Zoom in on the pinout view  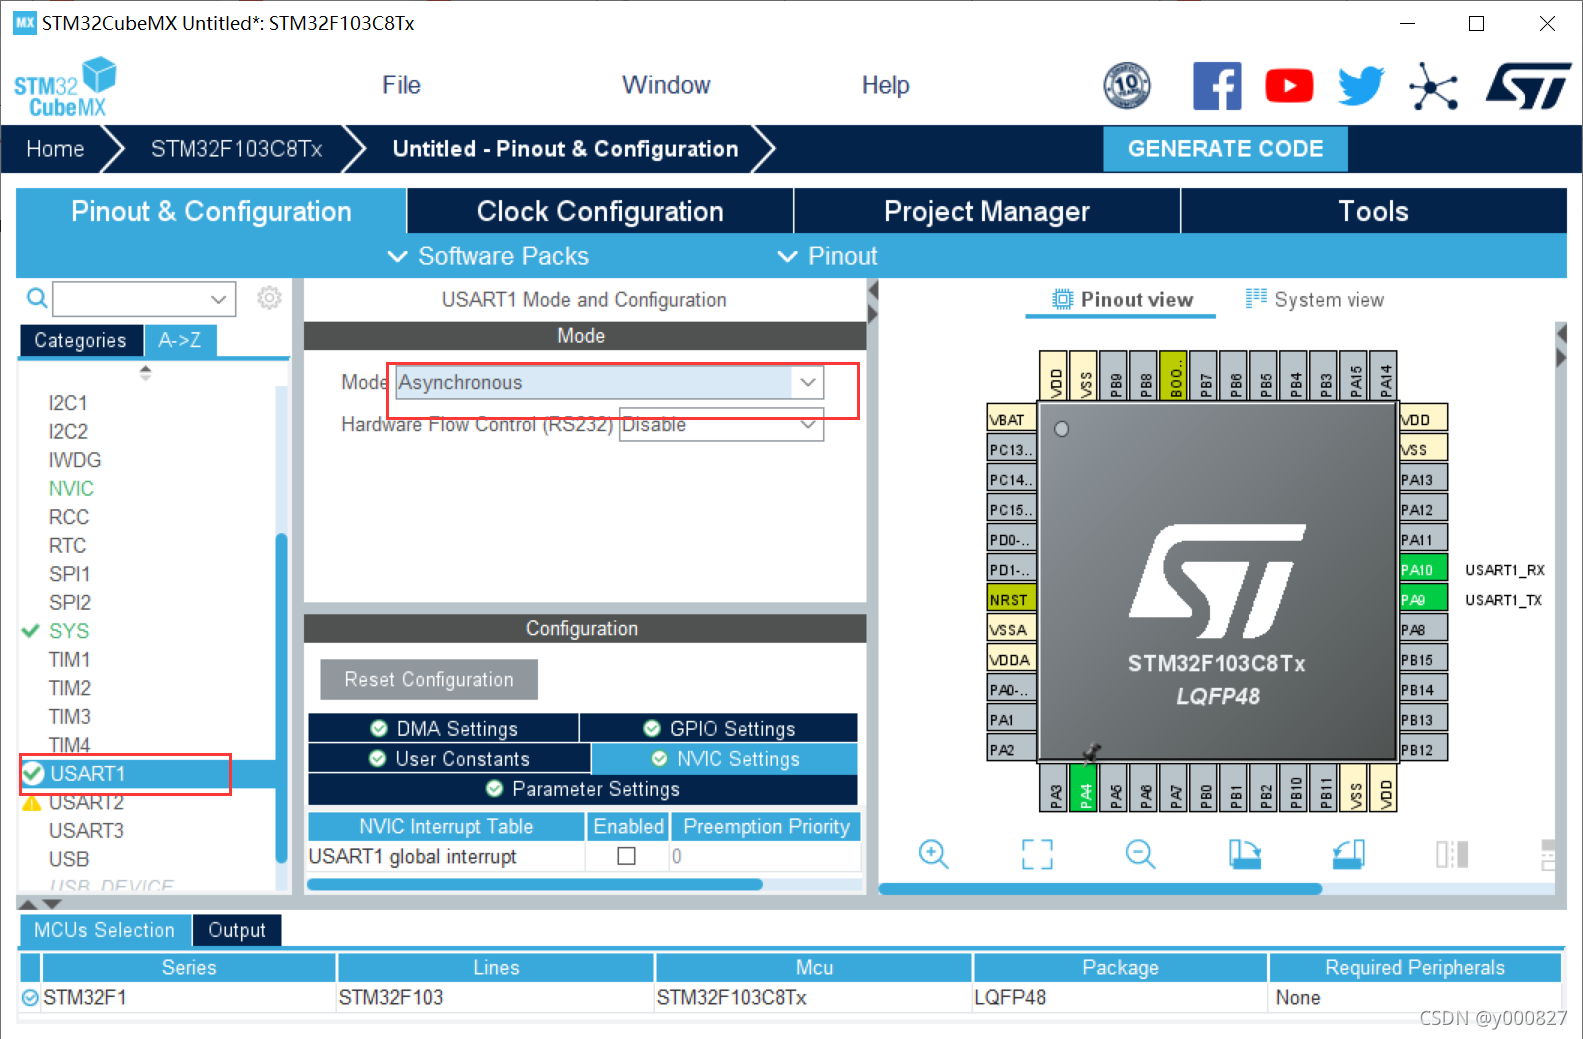point(933,854)
